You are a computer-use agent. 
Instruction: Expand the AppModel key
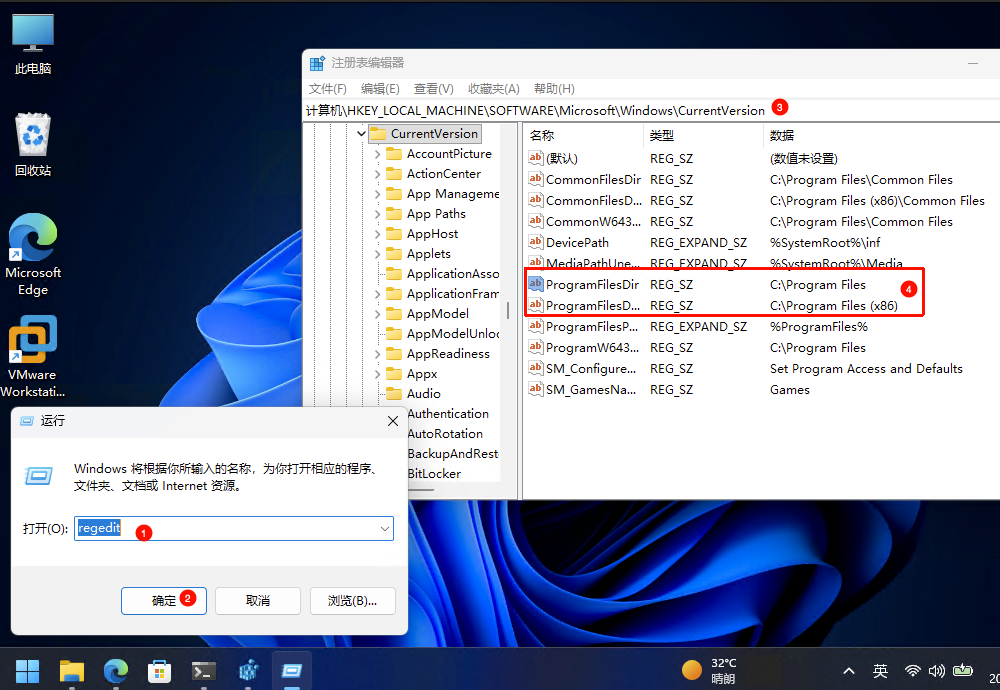[377, 314]
